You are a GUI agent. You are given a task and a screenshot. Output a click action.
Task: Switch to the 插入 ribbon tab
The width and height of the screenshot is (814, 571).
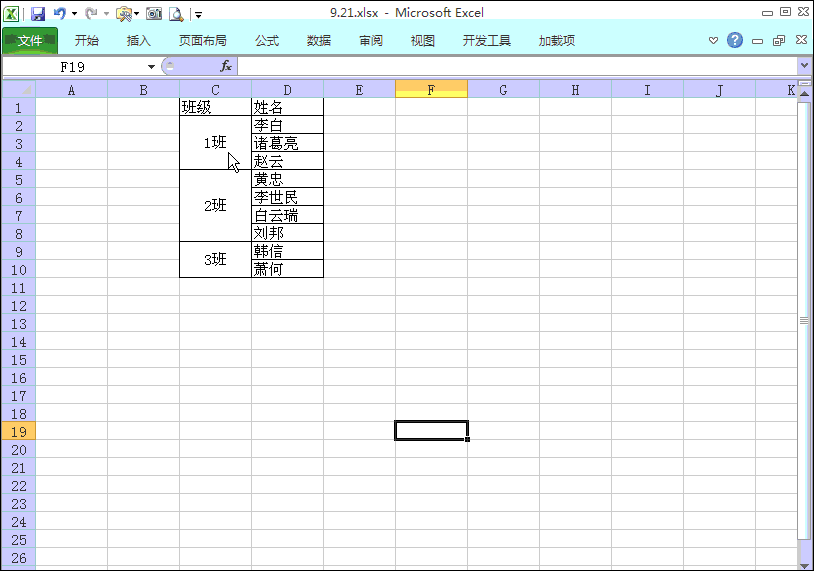pos(138,40)
